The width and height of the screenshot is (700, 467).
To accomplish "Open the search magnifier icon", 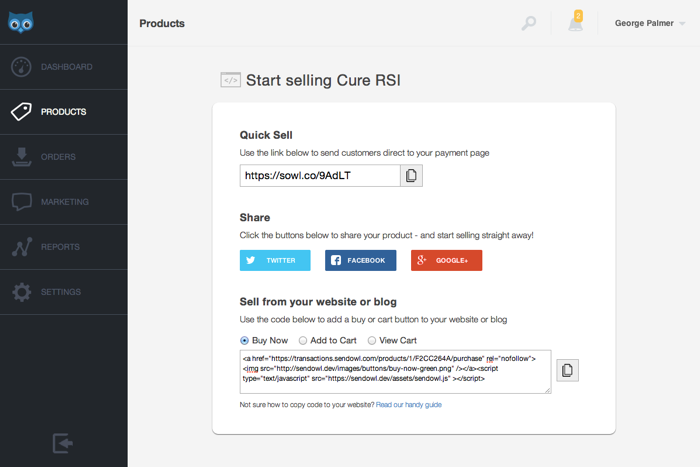I will click(x=529, y=23).
